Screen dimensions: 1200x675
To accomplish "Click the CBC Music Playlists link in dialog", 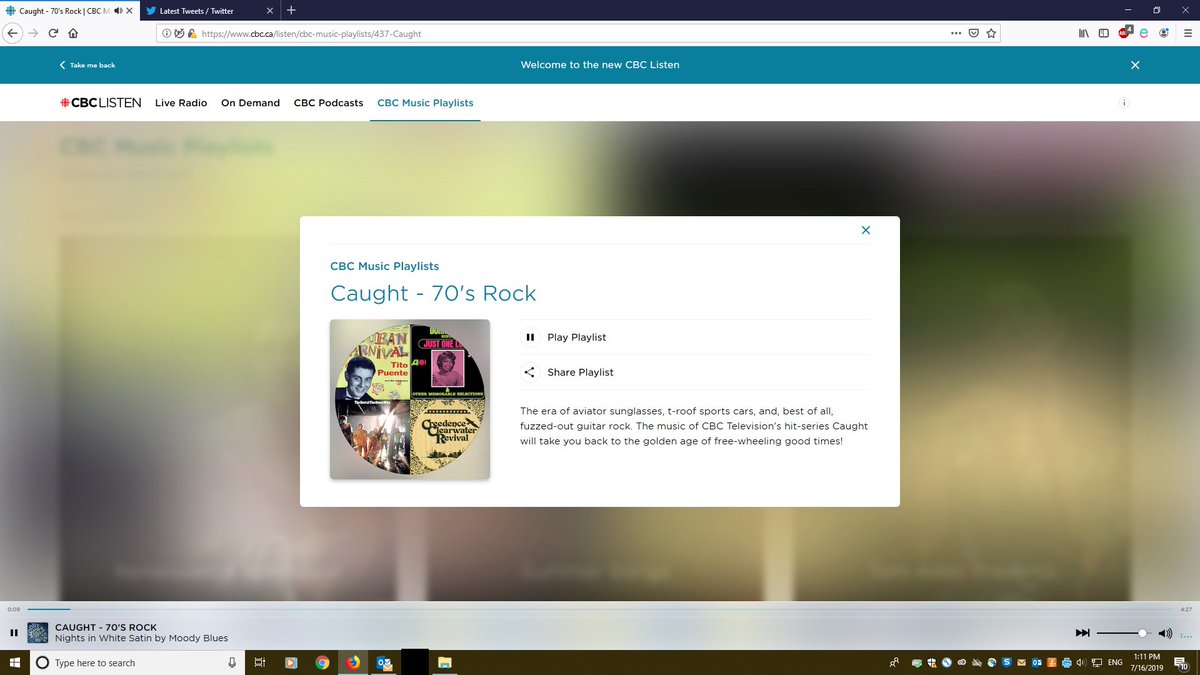I will tap(385, 266).
